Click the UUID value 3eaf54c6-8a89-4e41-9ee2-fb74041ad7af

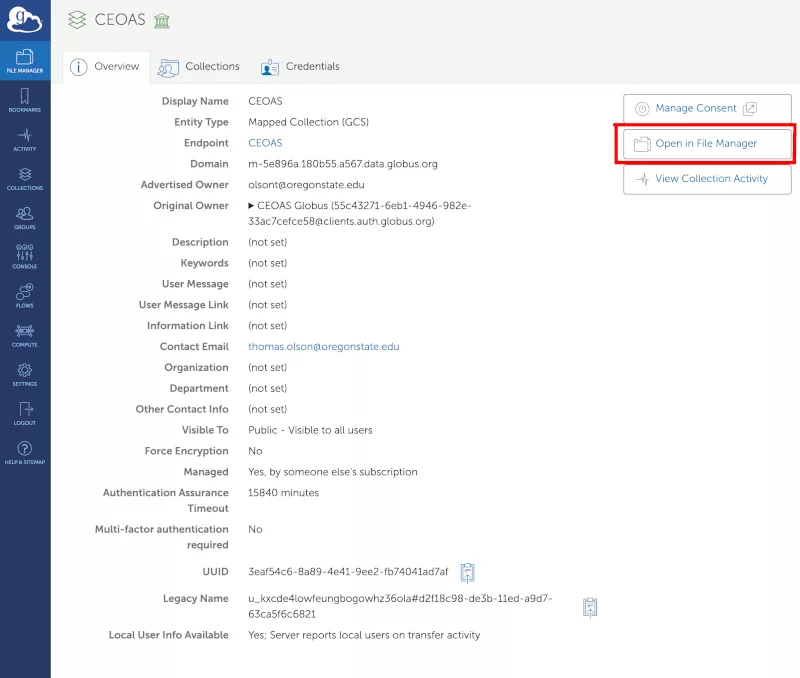point(348,571)
